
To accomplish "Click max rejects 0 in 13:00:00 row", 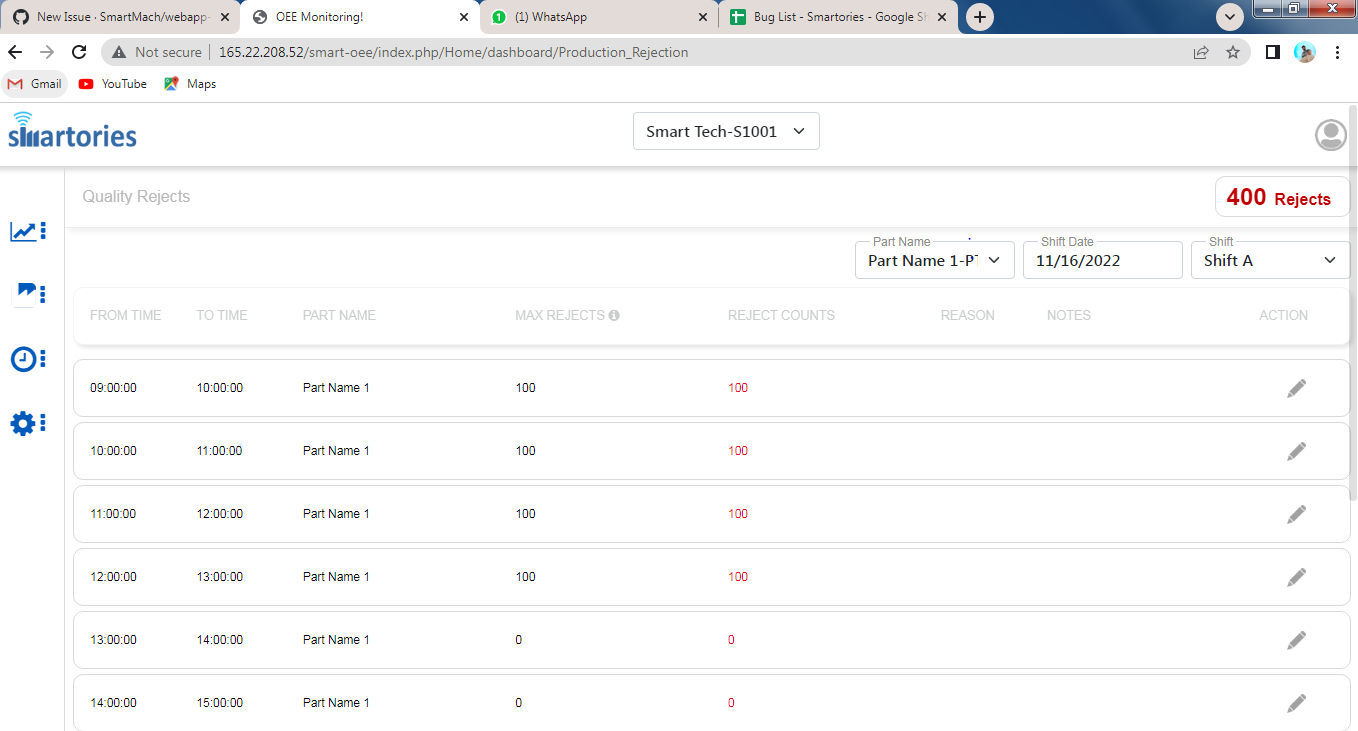I will (x=518, y=640).
